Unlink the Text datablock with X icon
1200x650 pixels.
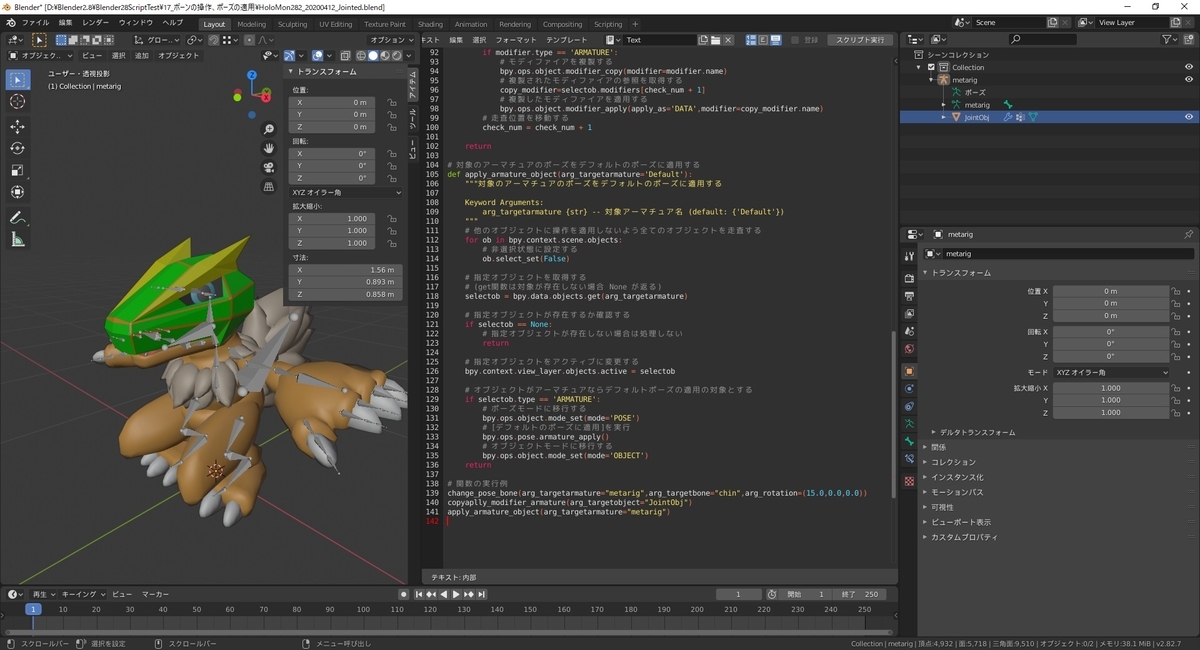tap(728, 40)
